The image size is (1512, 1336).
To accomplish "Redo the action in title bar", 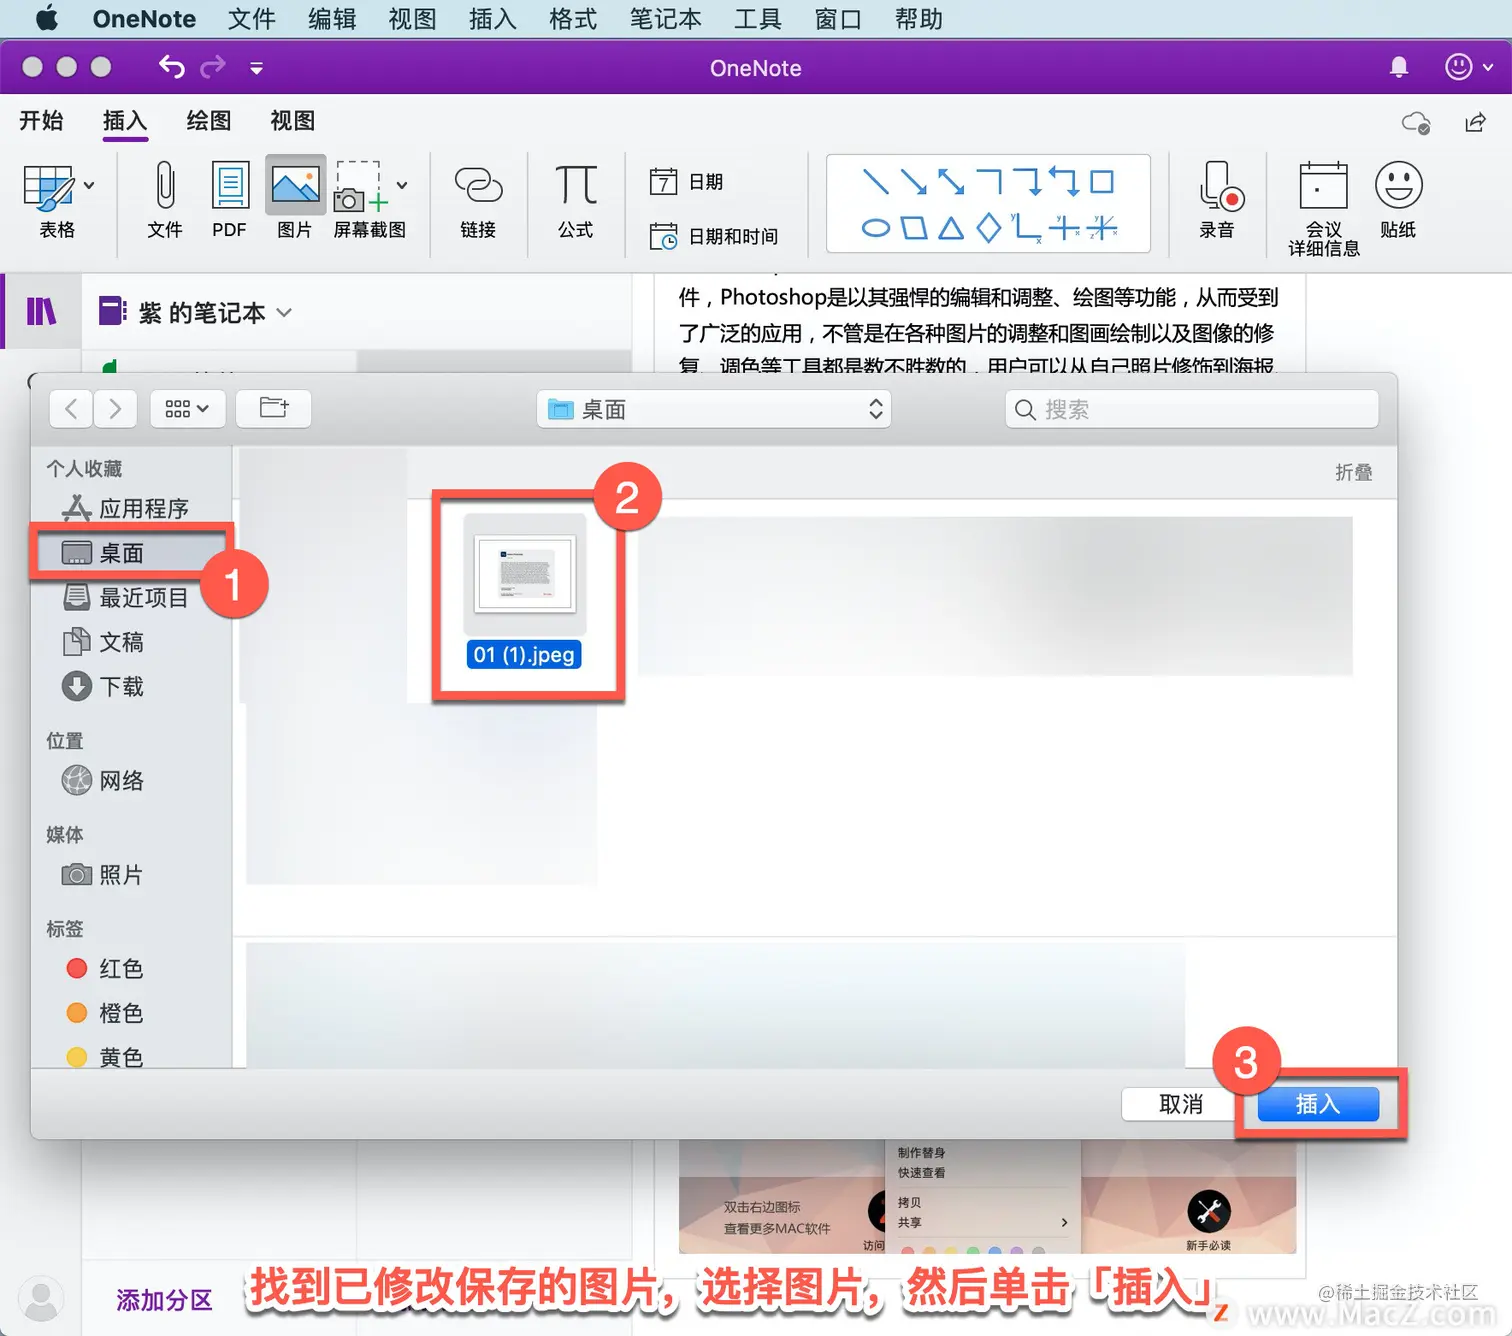I will (x=213, y=67).
